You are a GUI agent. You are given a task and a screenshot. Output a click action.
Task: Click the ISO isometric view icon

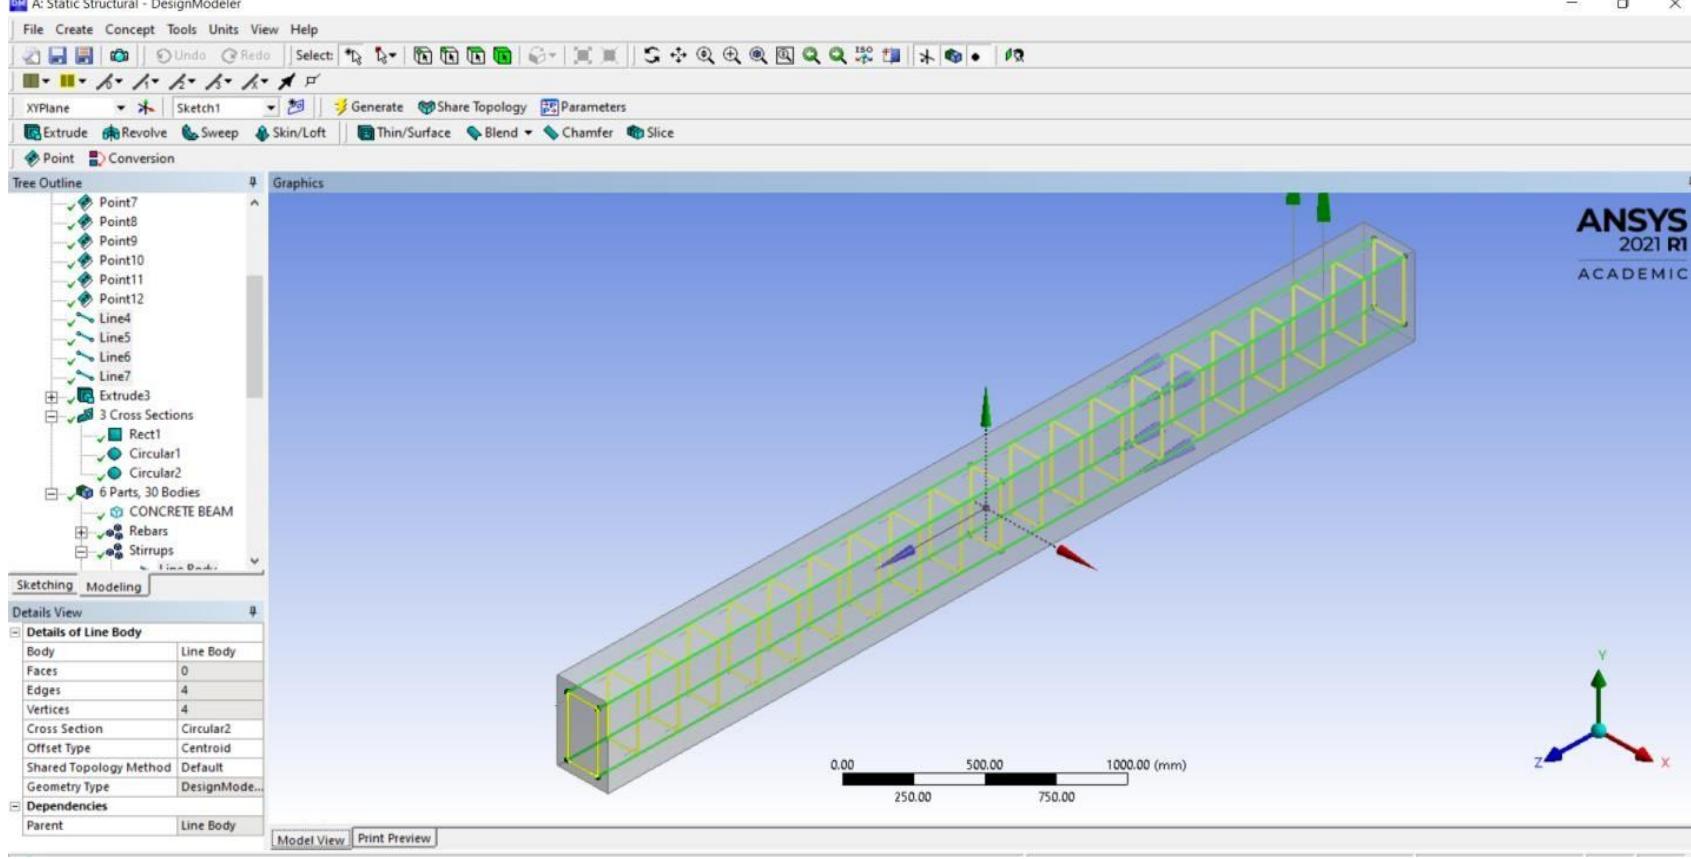(x=864, y=55)
